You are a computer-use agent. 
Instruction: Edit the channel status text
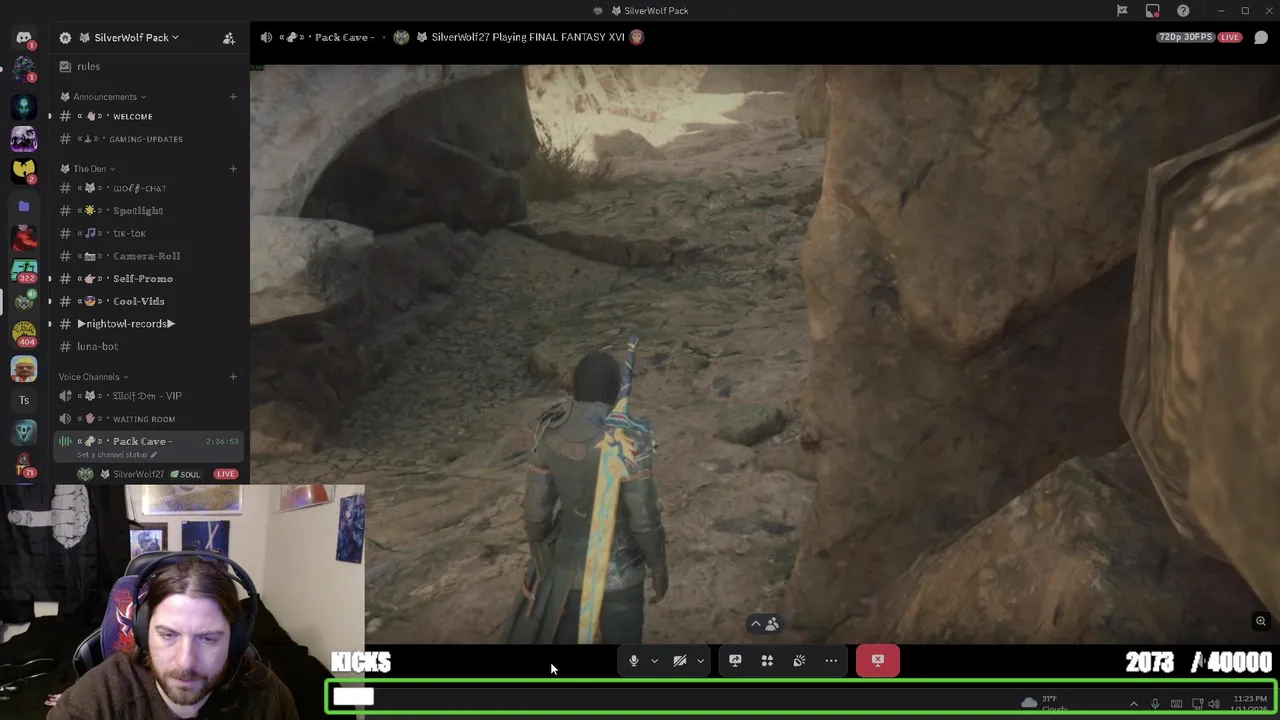click(x=117, y=455)
